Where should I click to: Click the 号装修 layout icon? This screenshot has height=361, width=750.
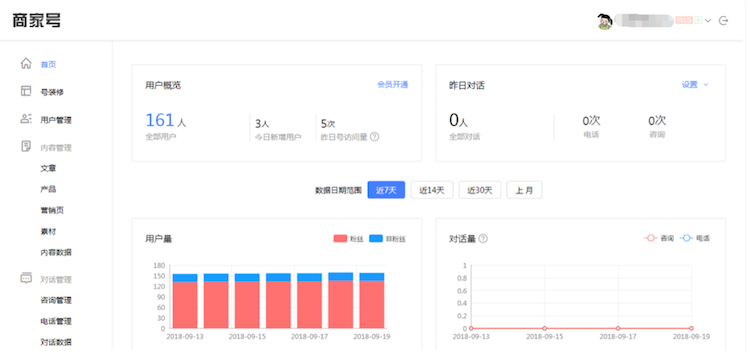(x=26, y=91)
